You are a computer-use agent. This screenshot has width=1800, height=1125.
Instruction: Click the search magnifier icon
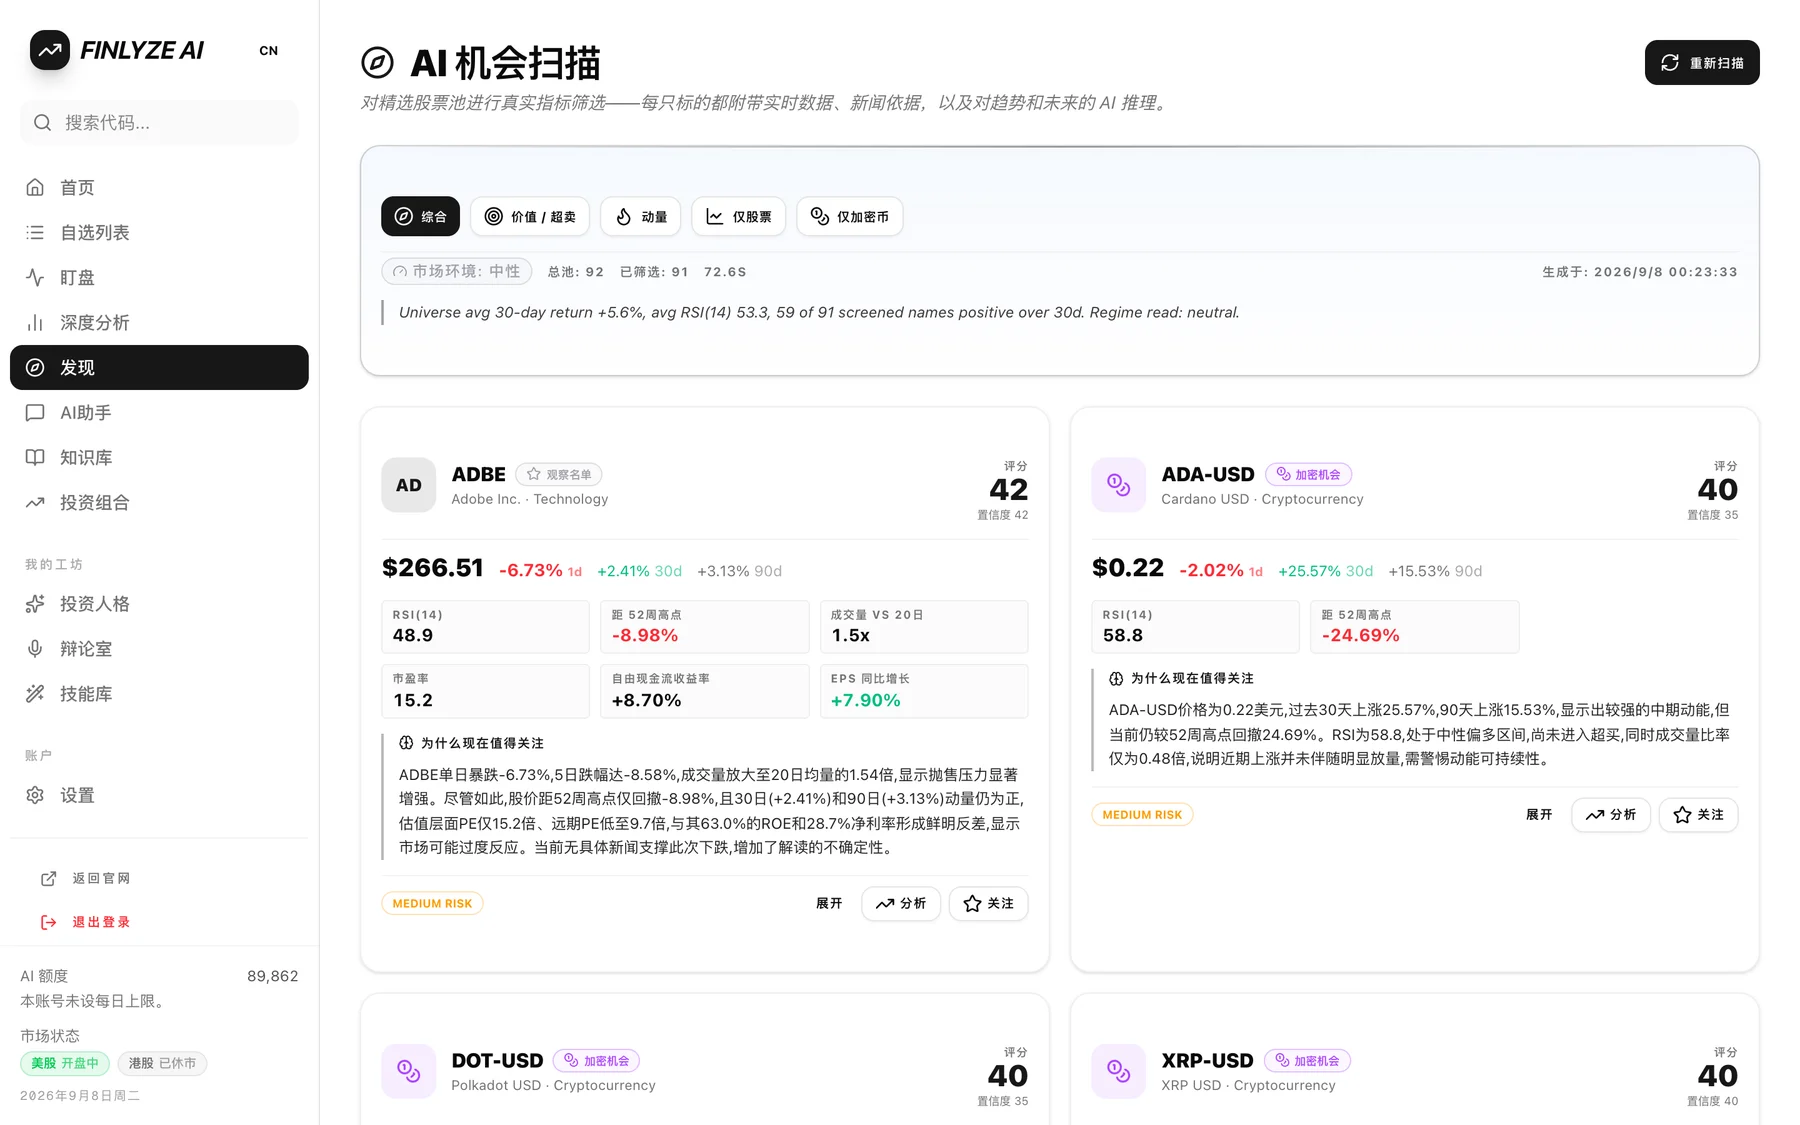tap(42, 123)
